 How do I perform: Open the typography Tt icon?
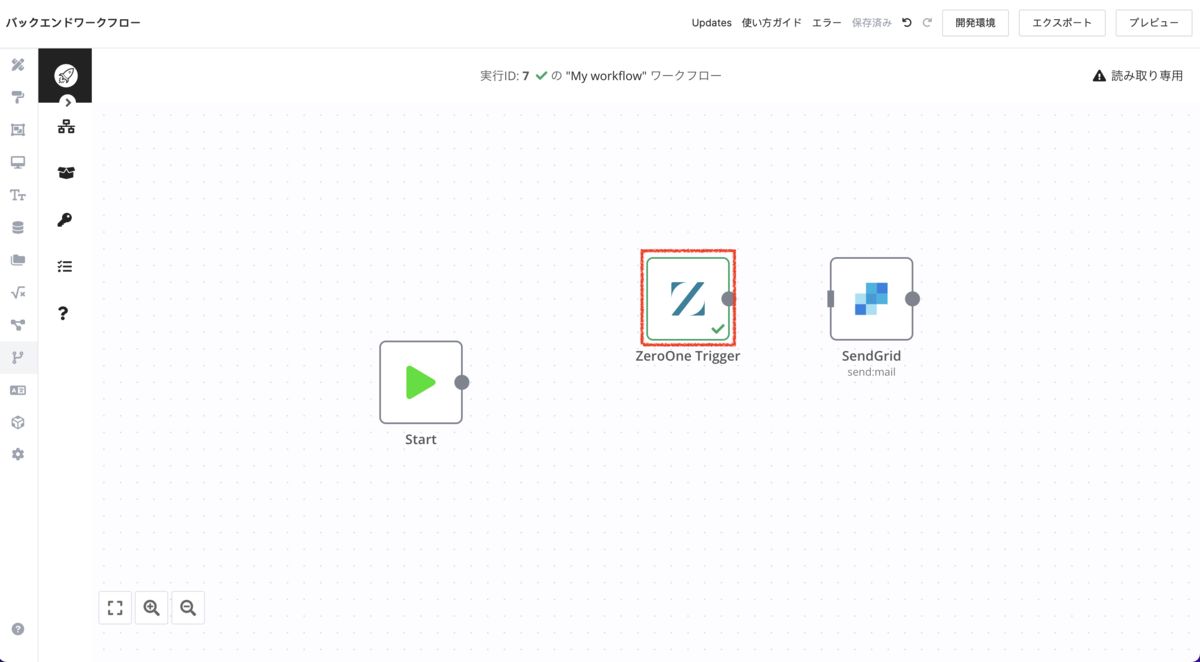(18, 195)
